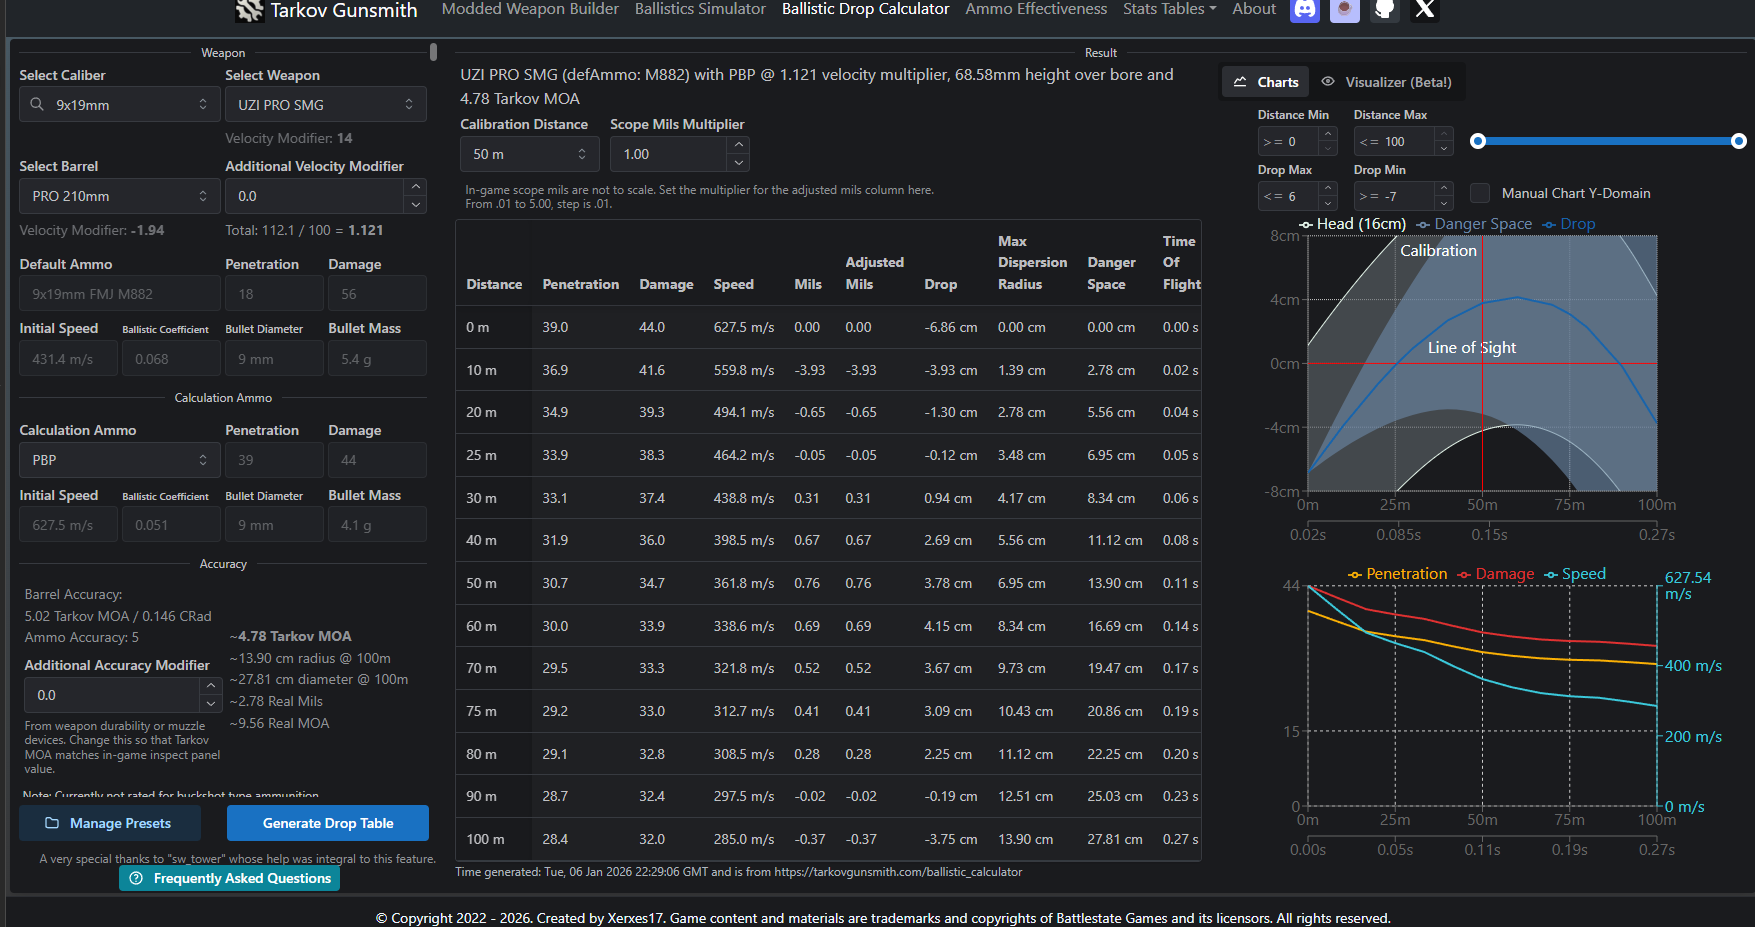Decrement Drop Min with the down arrow
The height and width of the screenshot is (927, 1755).
coord(1443,203)
